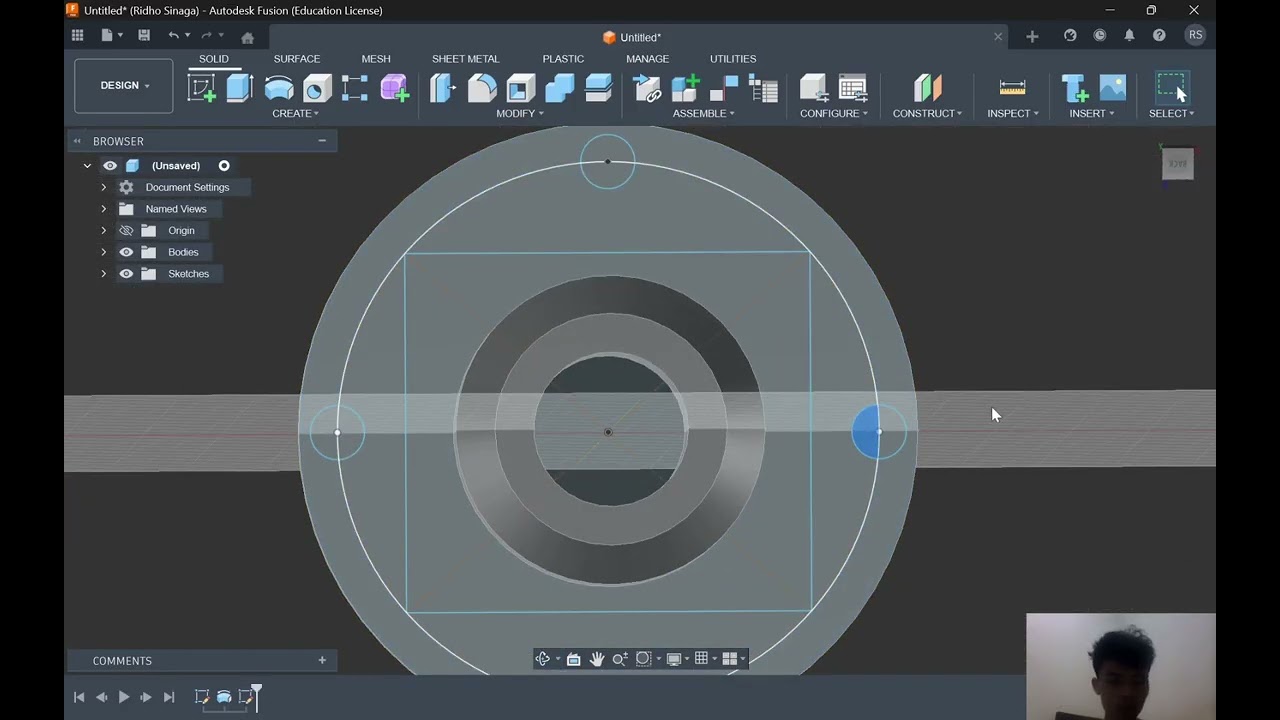
Task: Switch to the MANAGE tab
Action: (648, 59)
